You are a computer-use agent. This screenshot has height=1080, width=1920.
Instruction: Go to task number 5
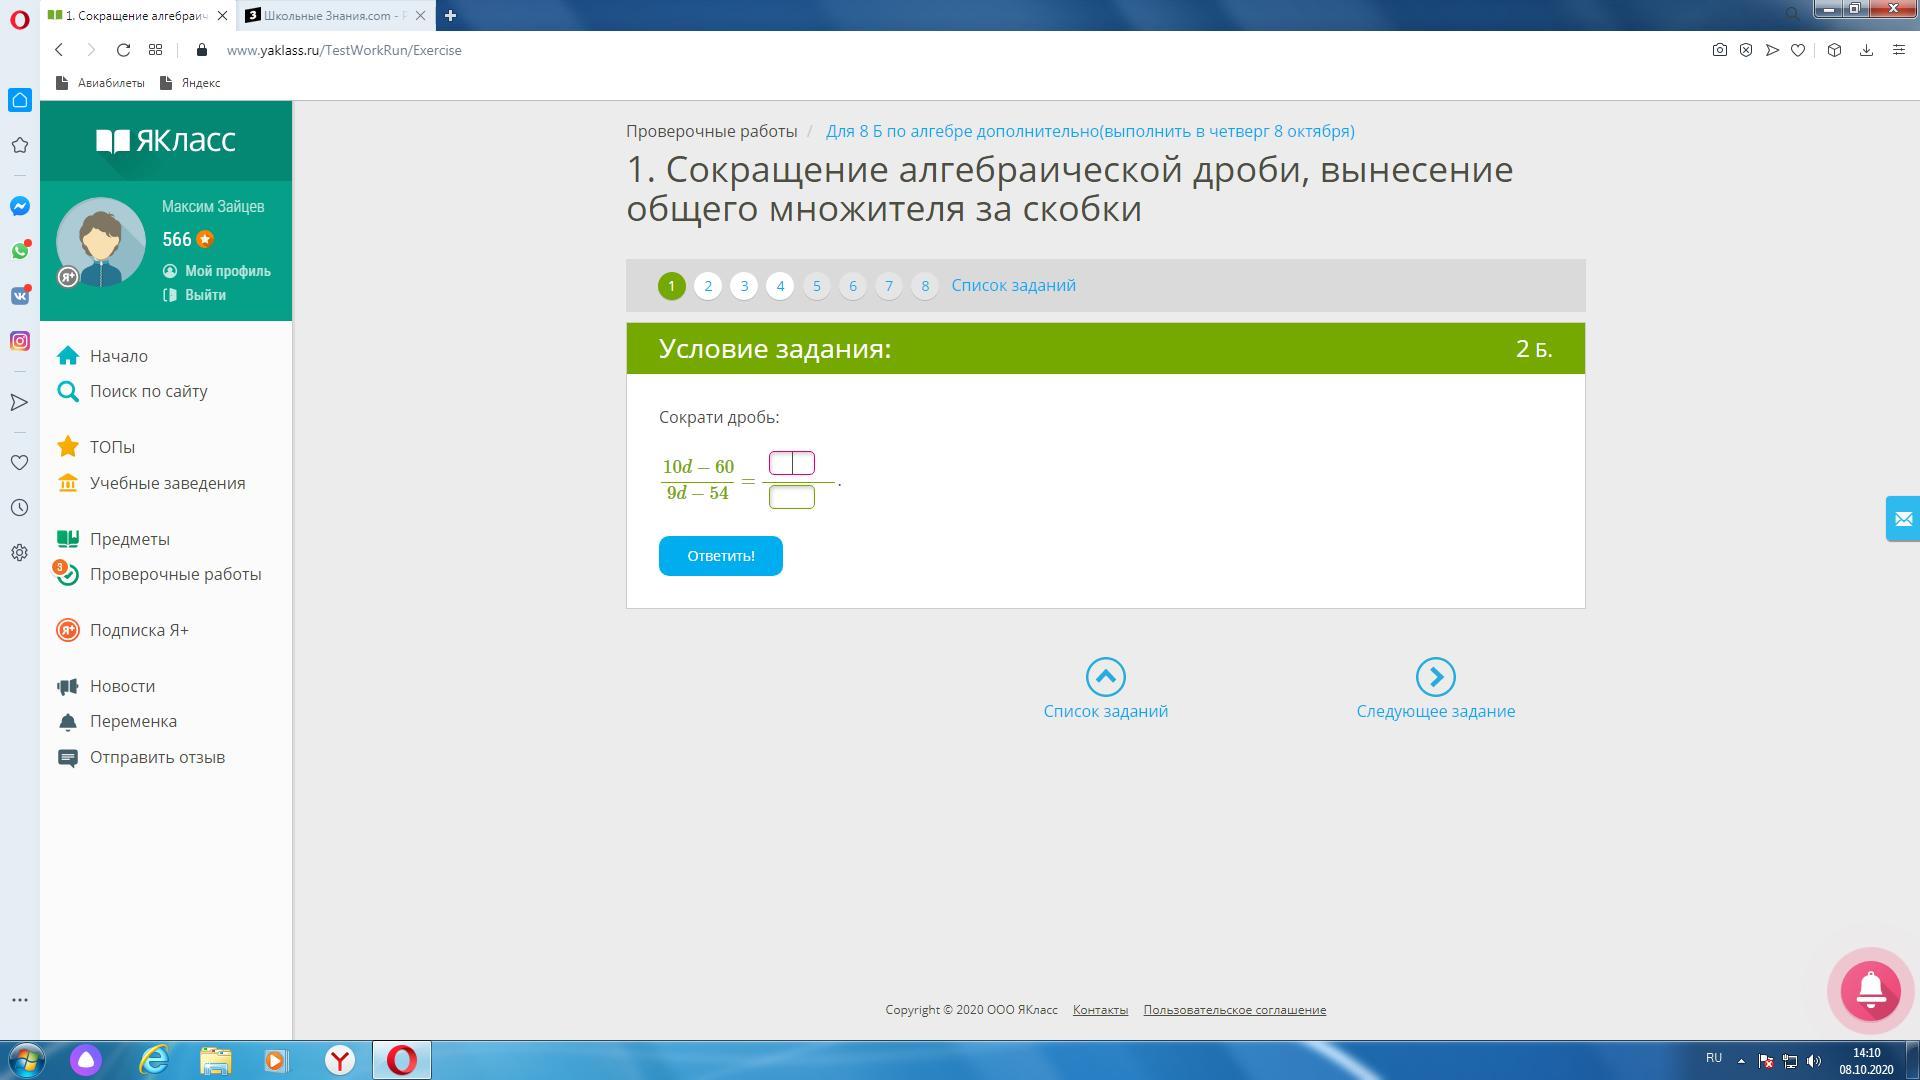click(816, 286)
